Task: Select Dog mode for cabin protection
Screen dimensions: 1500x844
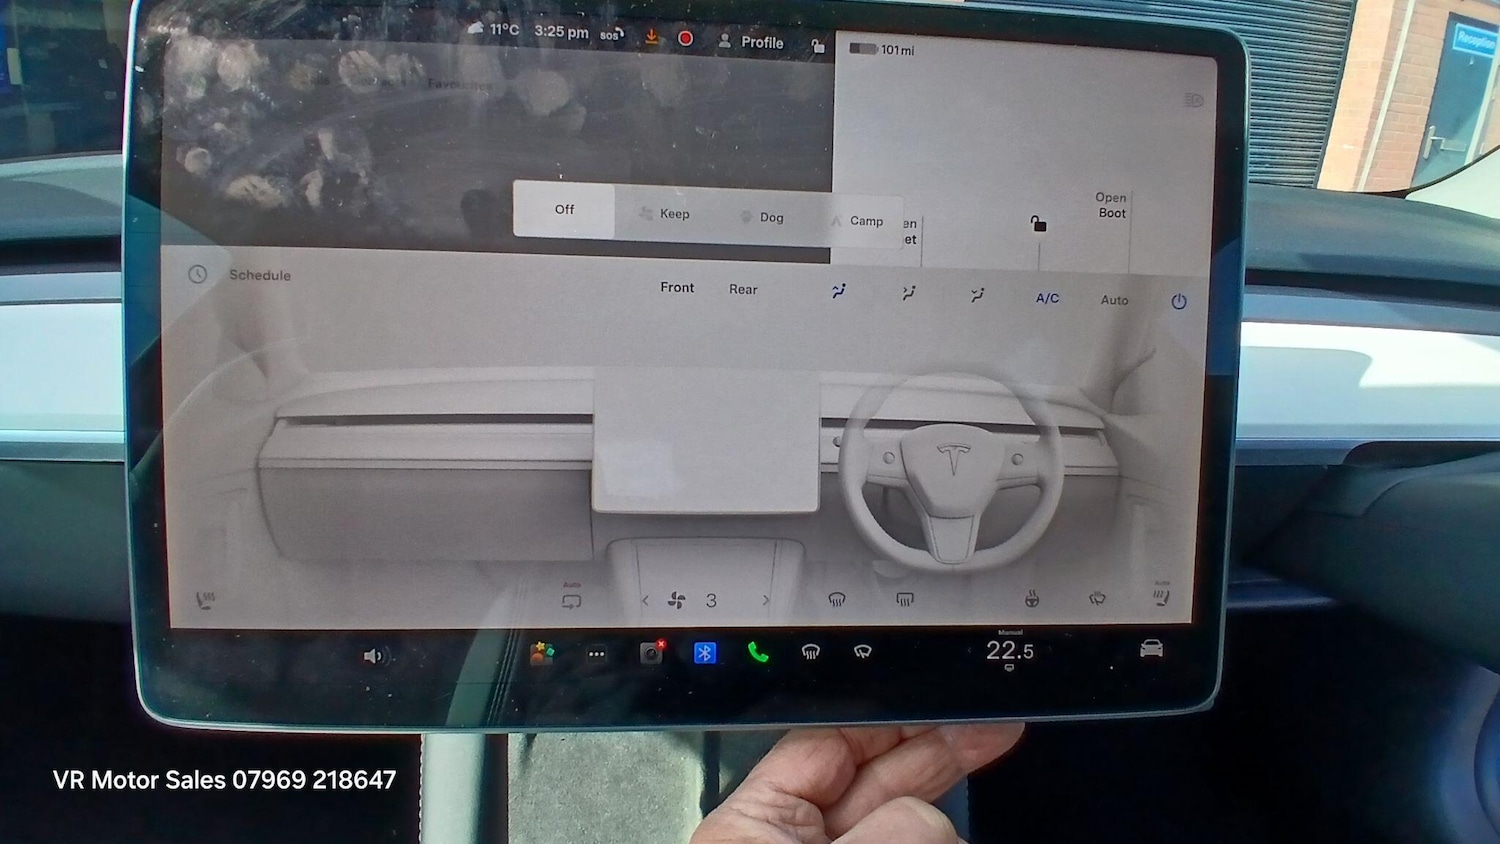Action: point(762,217)
